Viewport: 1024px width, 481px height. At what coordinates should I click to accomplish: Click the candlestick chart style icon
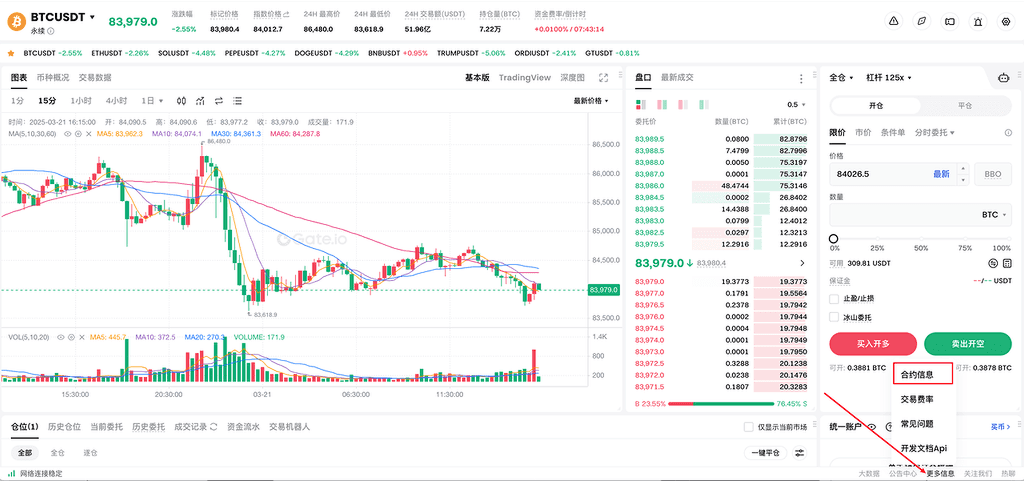(x=181, y=101)
